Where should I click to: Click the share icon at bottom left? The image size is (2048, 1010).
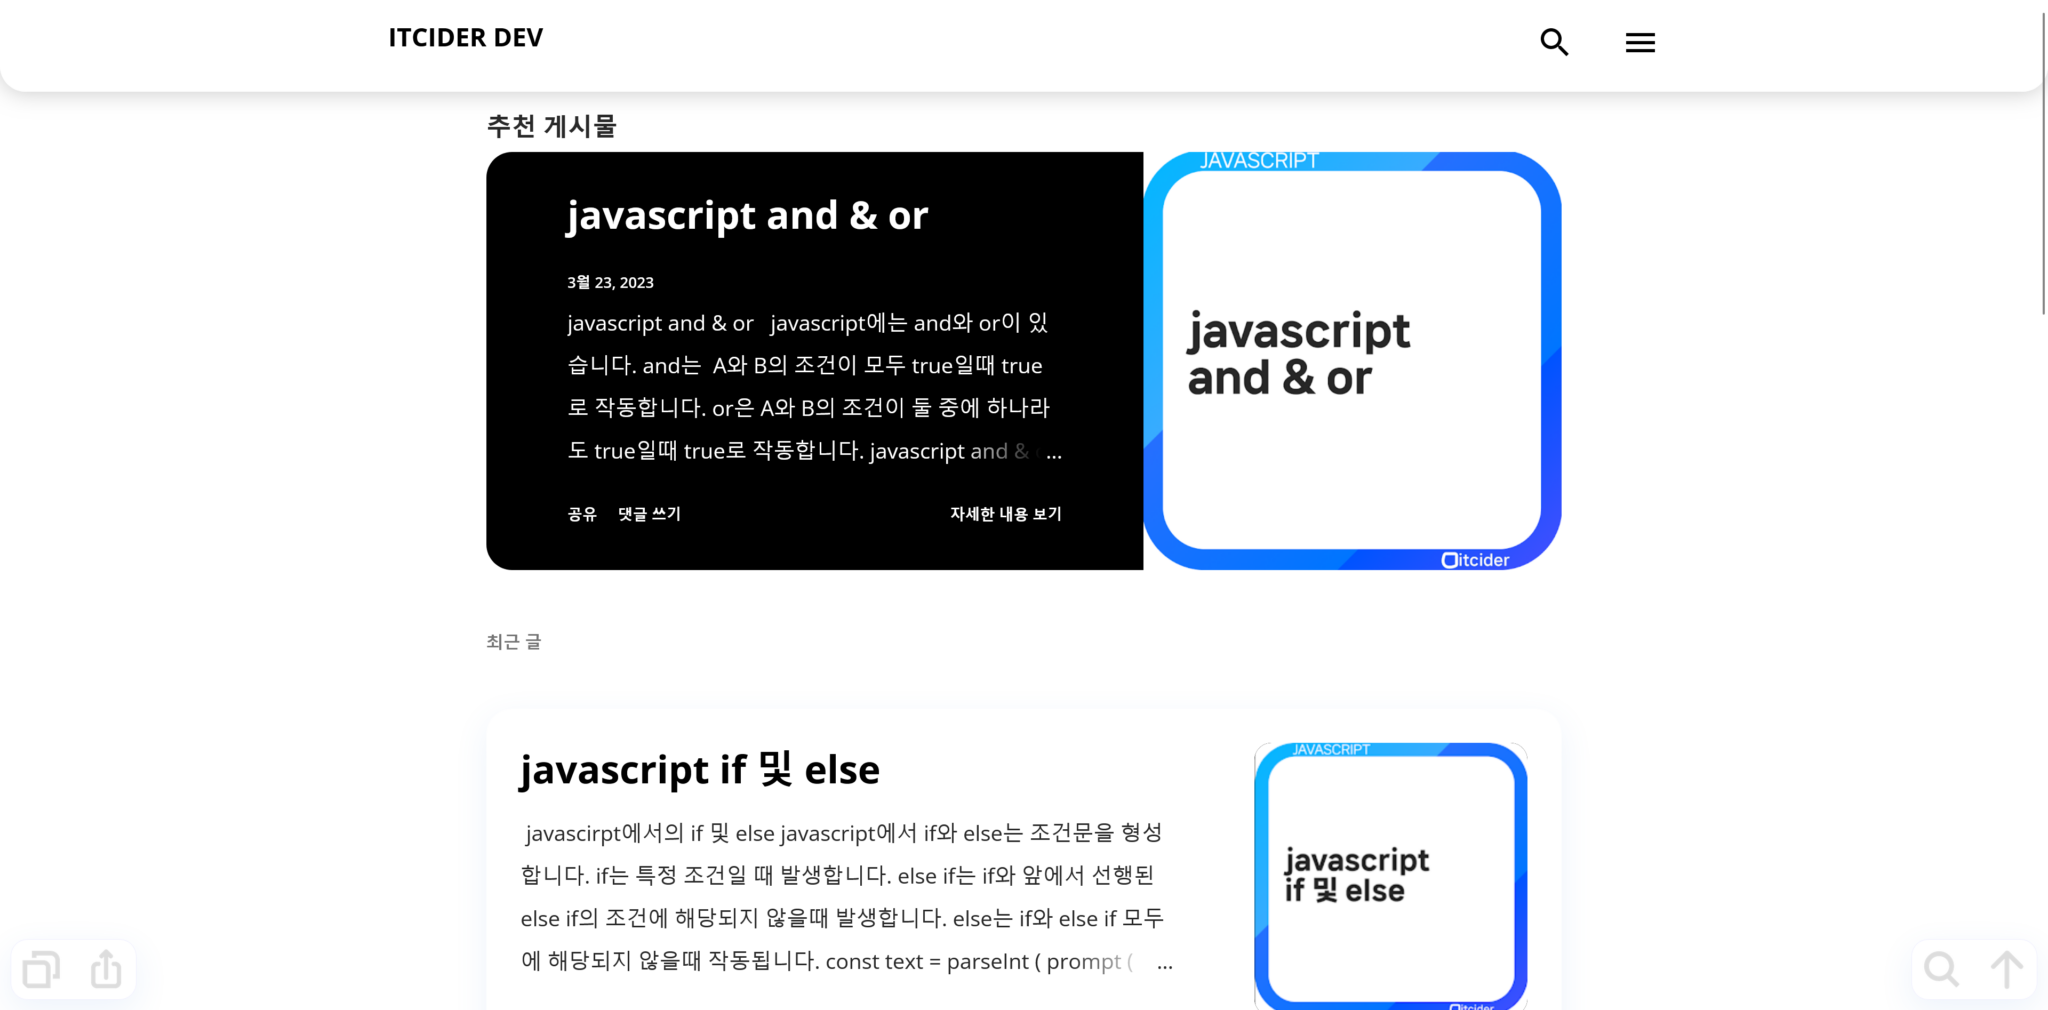point(105,968)
